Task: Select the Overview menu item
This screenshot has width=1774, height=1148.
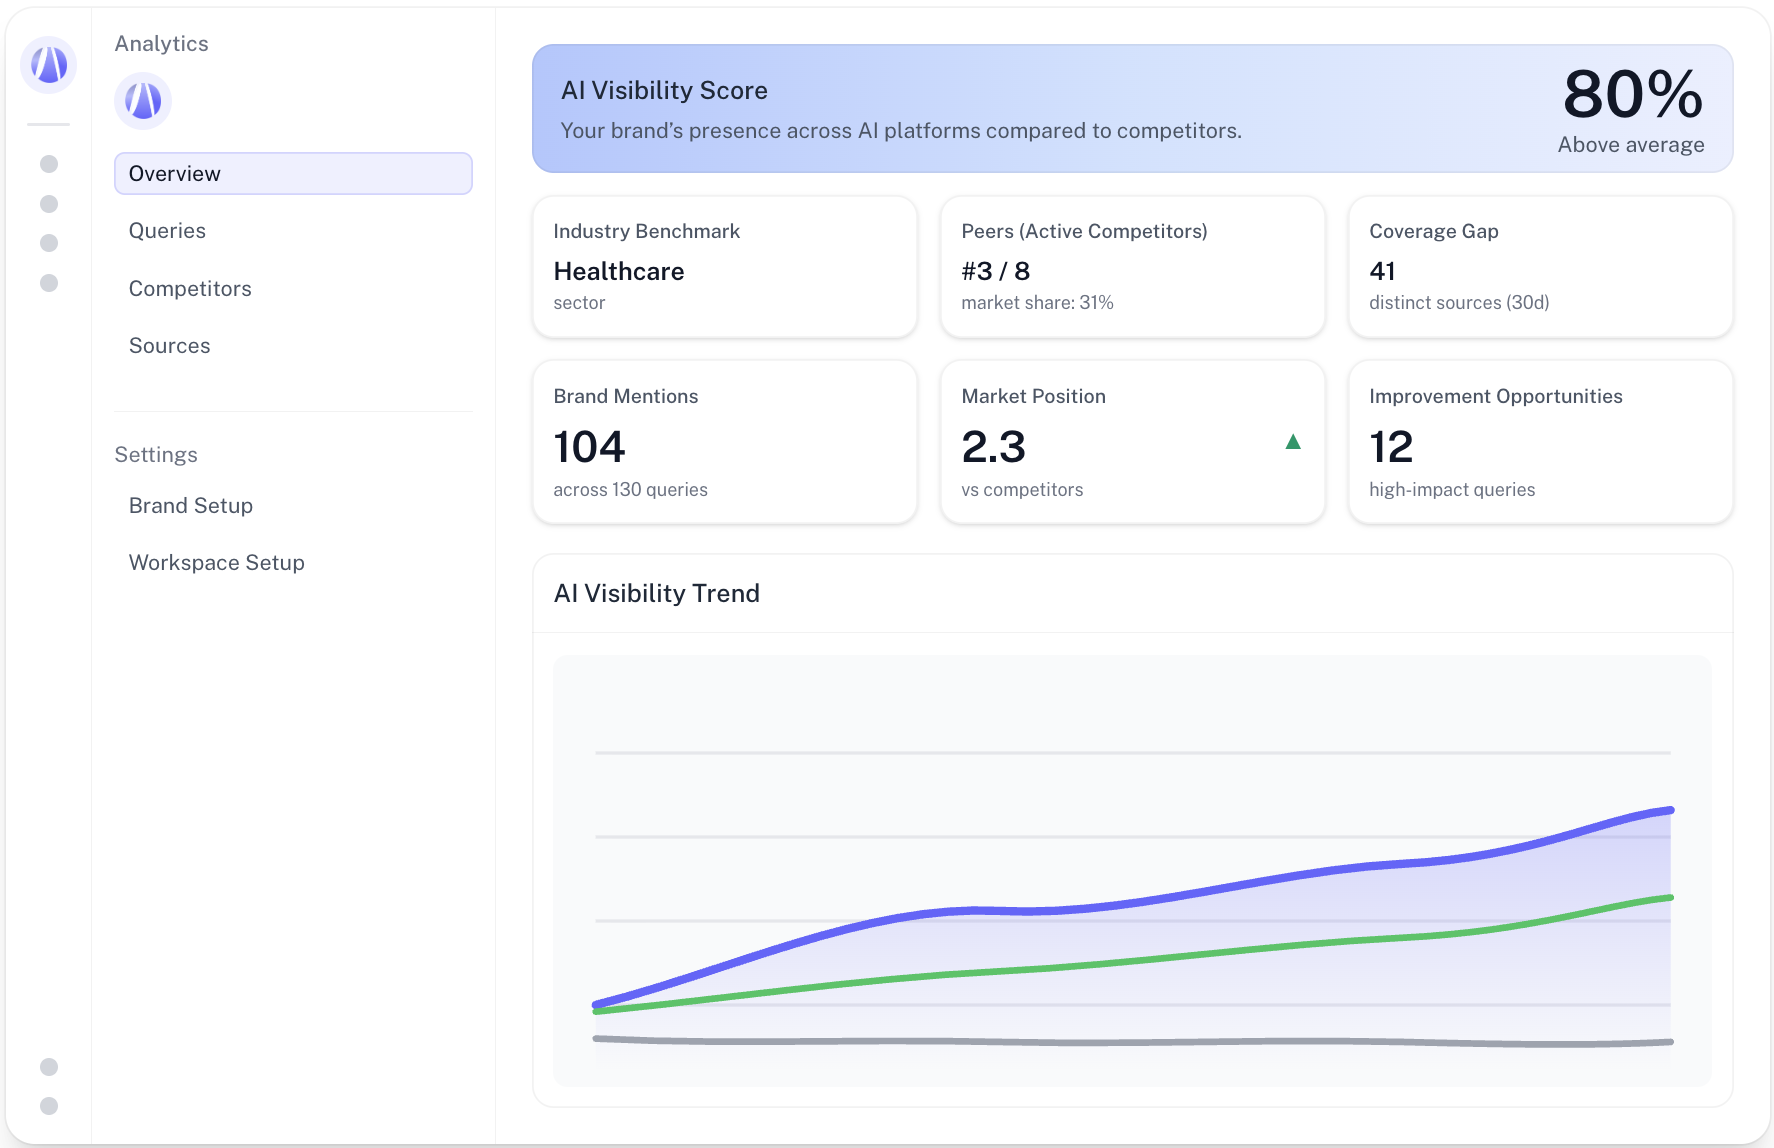Action: (x=293, y=174)
